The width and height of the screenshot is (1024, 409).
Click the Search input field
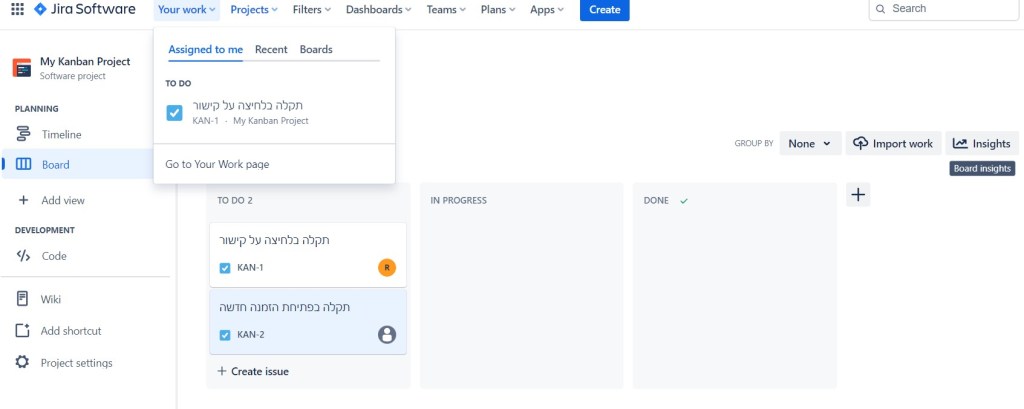point(945,9)
